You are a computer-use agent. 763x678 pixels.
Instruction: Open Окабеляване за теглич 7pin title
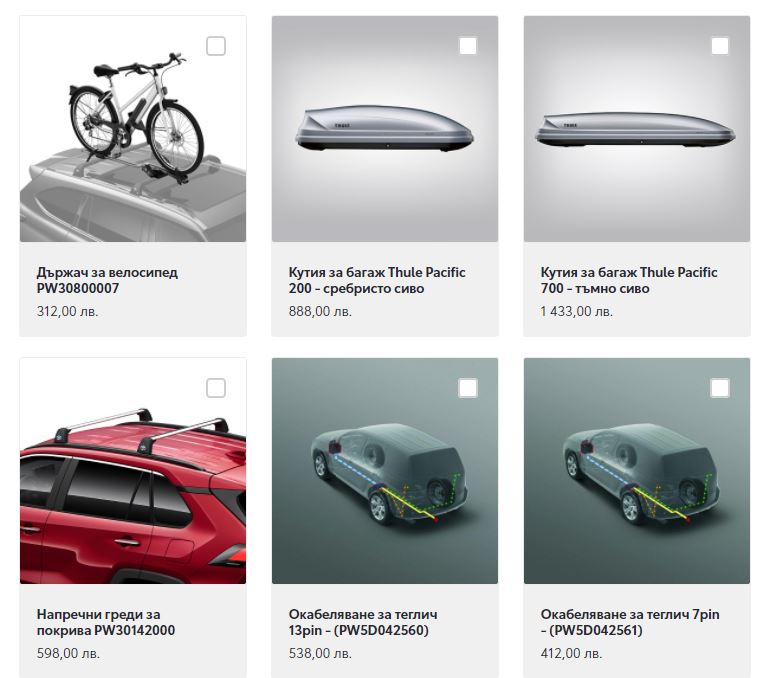630,623
